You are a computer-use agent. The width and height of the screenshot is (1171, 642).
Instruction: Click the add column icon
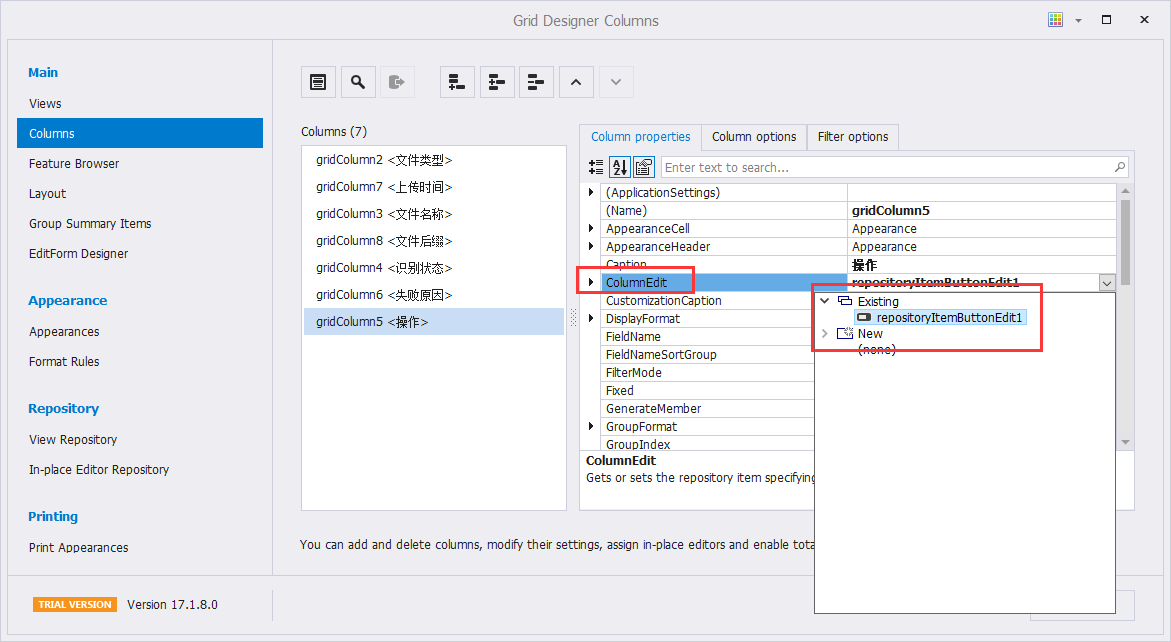coord(457,82)
